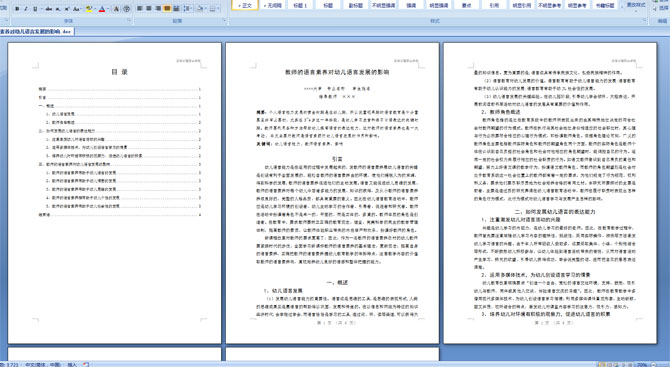Screen dimensions: 670x367
Task: Click the character shading A icon
Action: point(116,9)
